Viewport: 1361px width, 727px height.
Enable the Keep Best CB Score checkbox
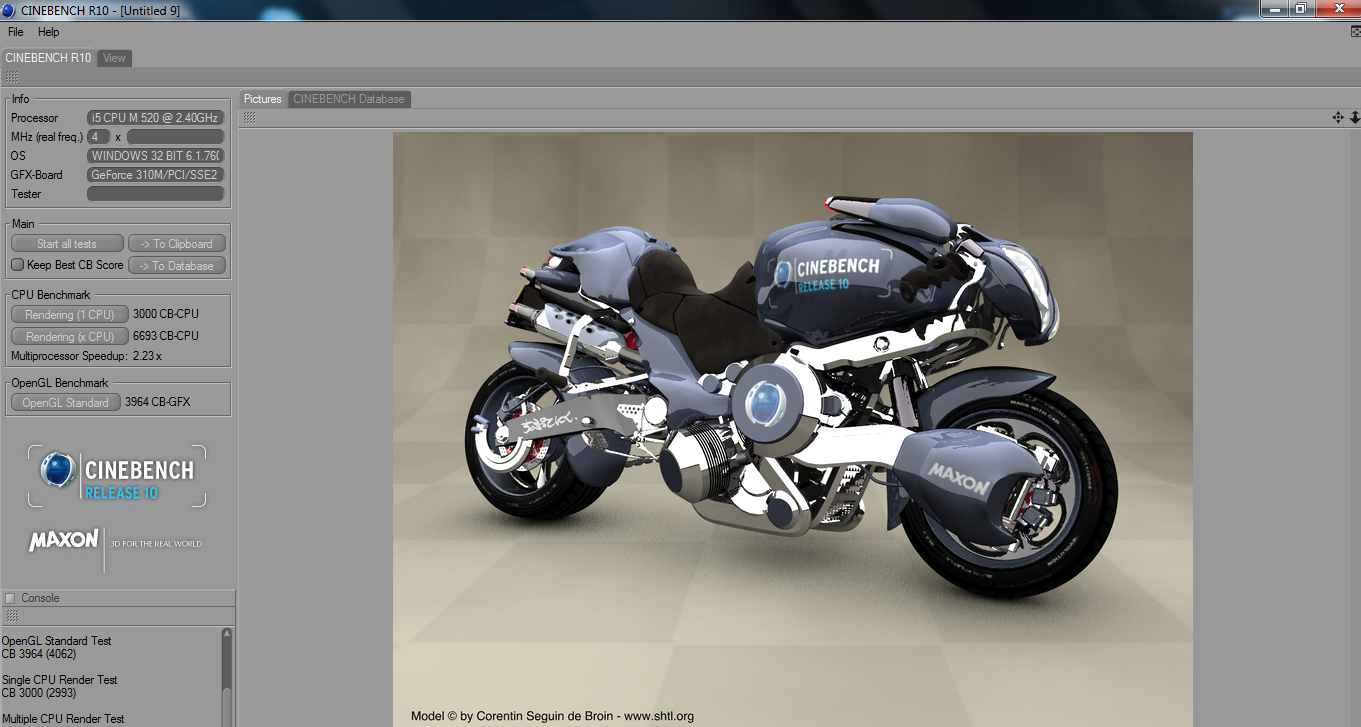coord(17,265)
